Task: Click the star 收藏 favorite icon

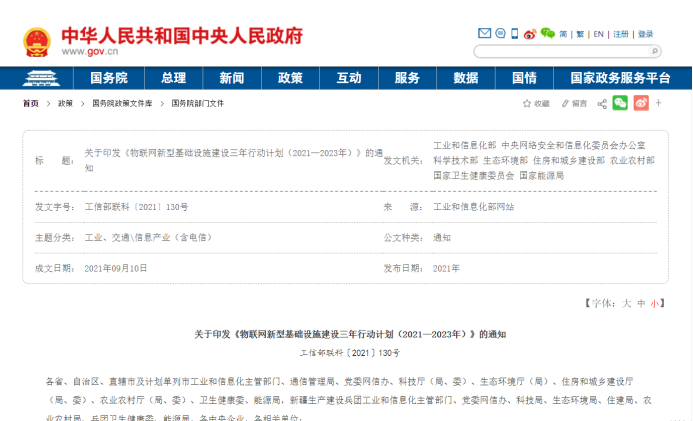Action: (536, 103)
